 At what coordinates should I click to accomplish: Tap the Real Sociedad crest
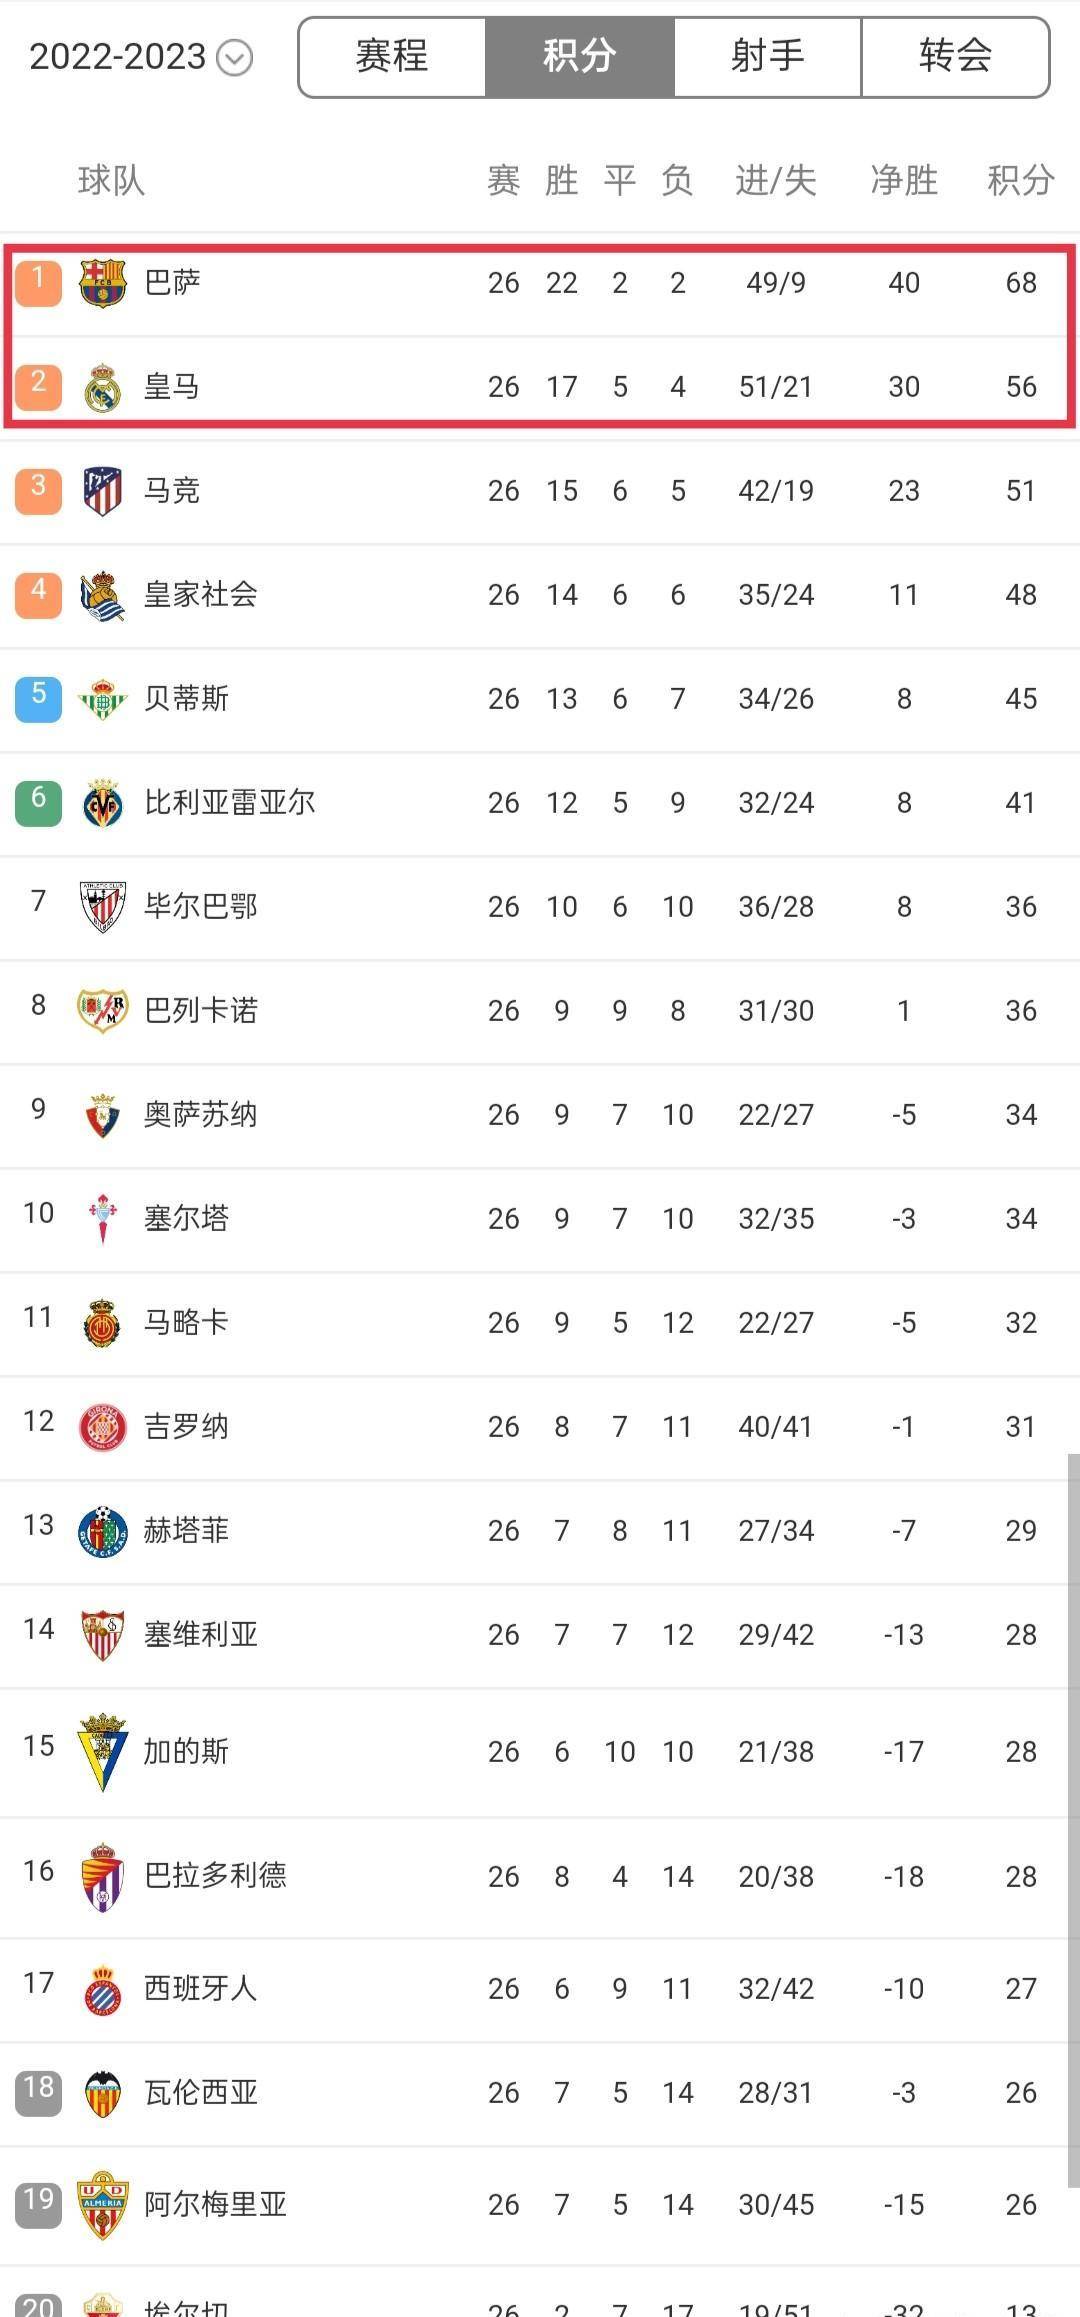pos(103,595)
